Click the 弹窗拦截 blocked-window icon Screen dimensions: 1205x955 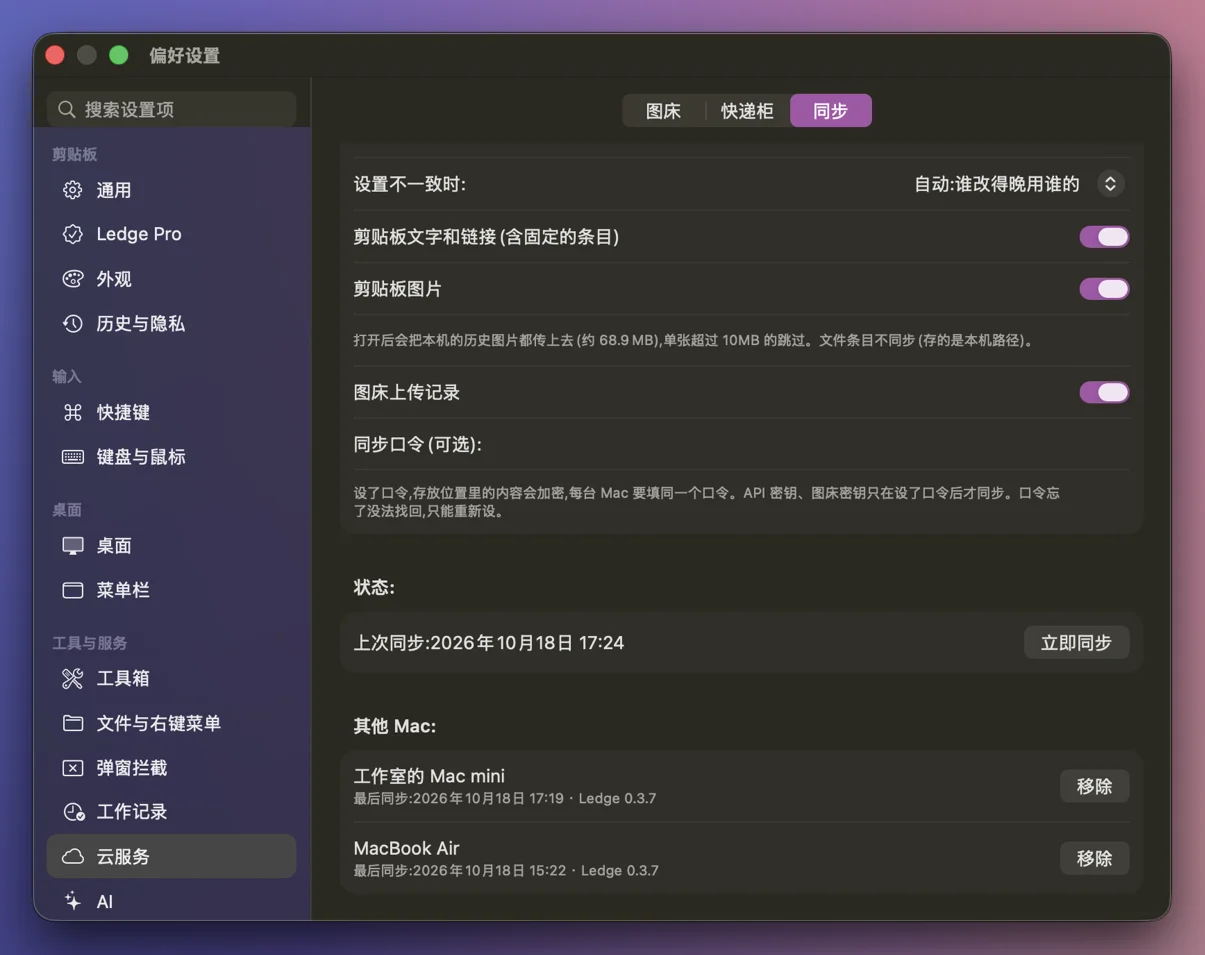(x=73, y=768)
